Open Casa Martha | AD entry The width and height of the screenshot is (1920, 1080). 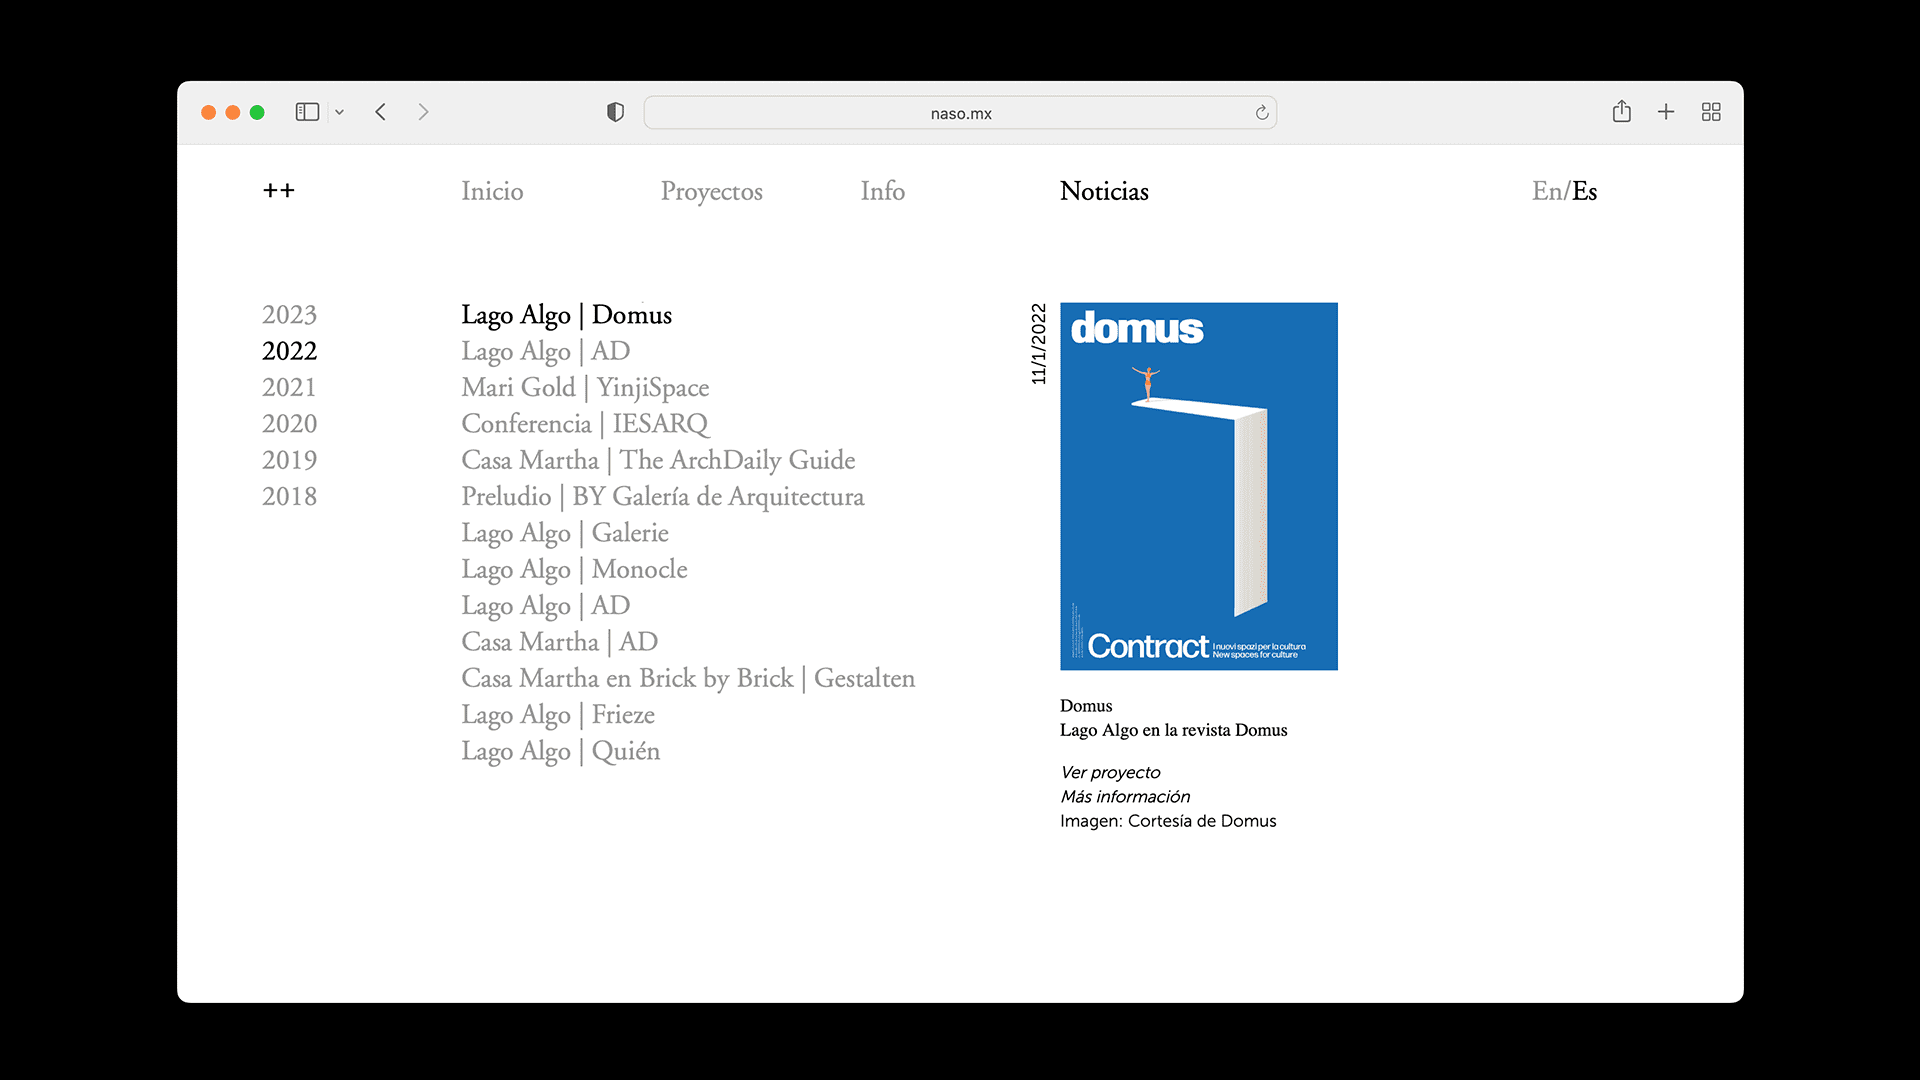559,642
